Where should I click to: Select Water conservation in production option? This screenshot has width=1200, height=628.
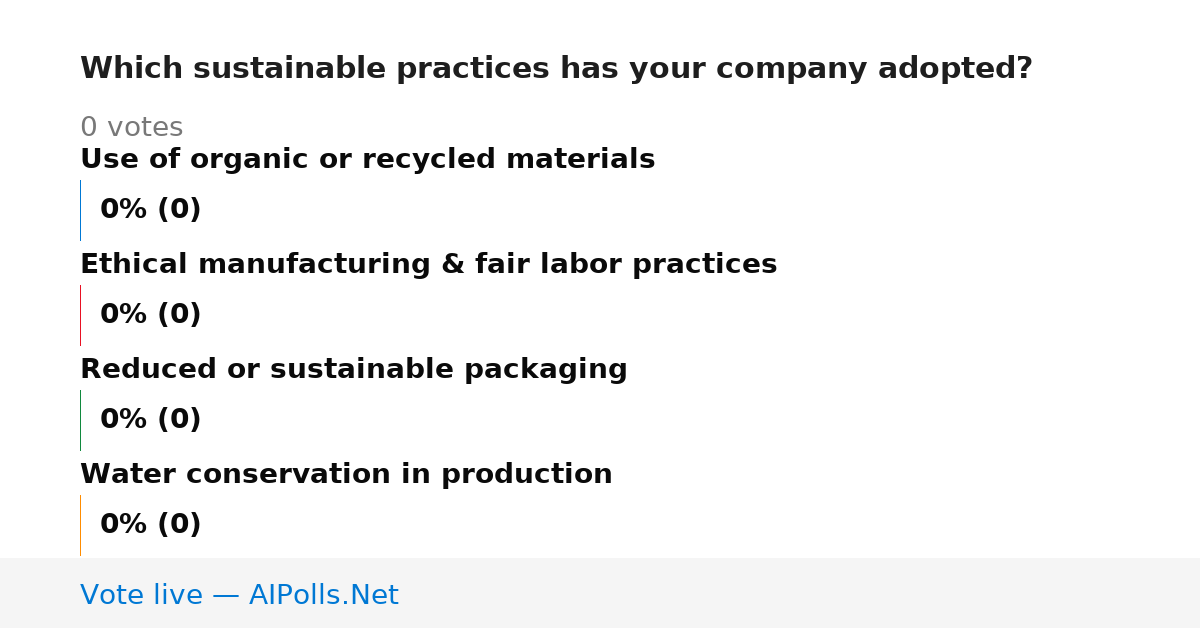point(346,475)
